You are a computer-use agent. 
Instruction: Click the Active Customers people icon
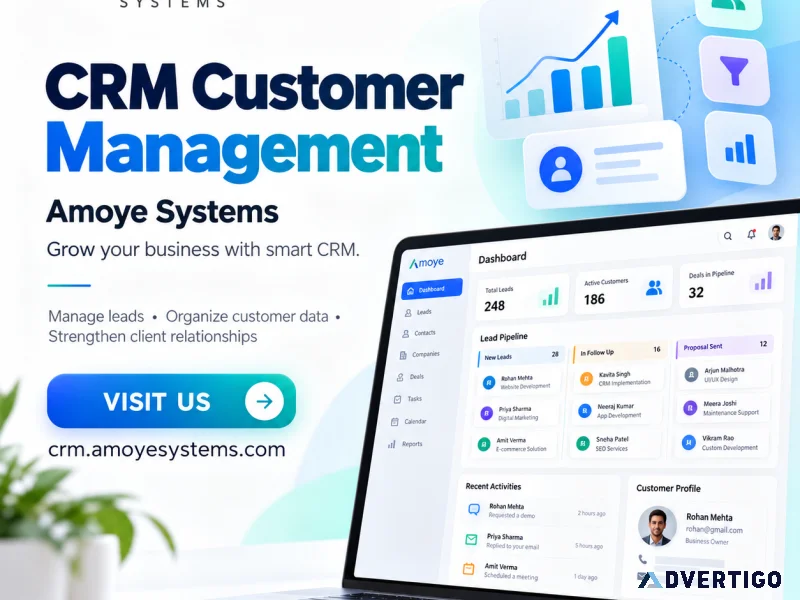[x=654, y=288]
